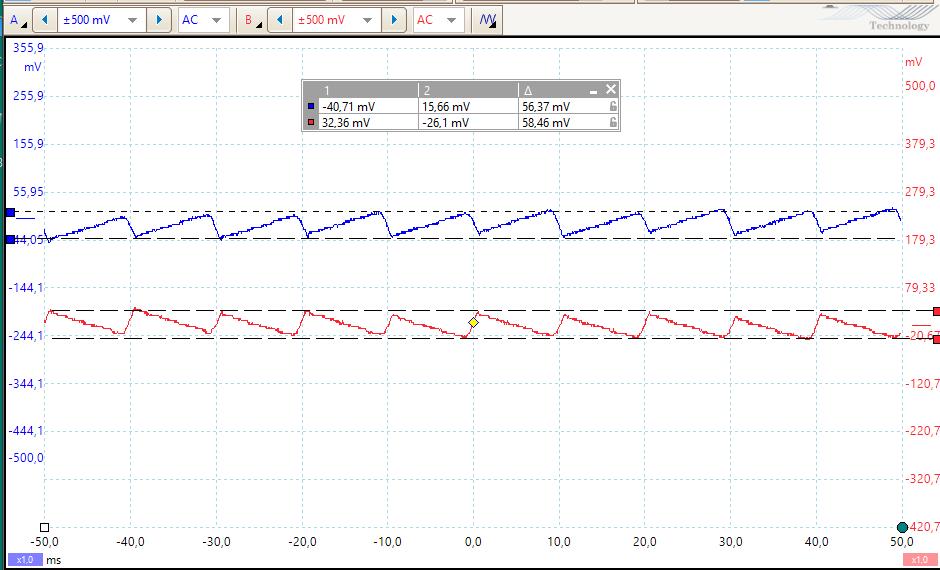Click red axis label -320,7
This screenshot has height=570, width=940.
coord(922,479)
